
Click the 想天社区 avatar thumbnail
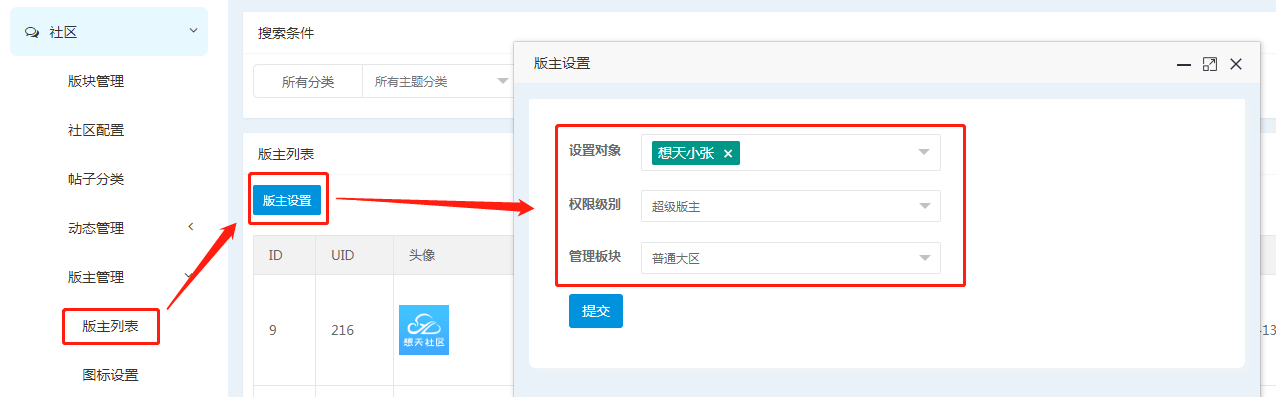(424, 330)
